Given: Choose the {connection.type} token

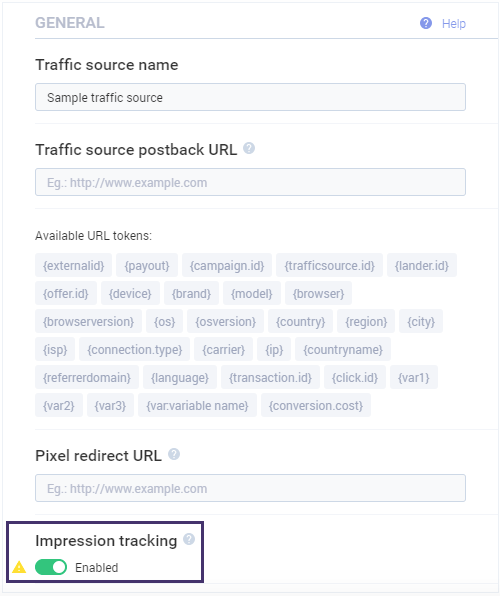Looking at the screenshot, I should 134,349.
